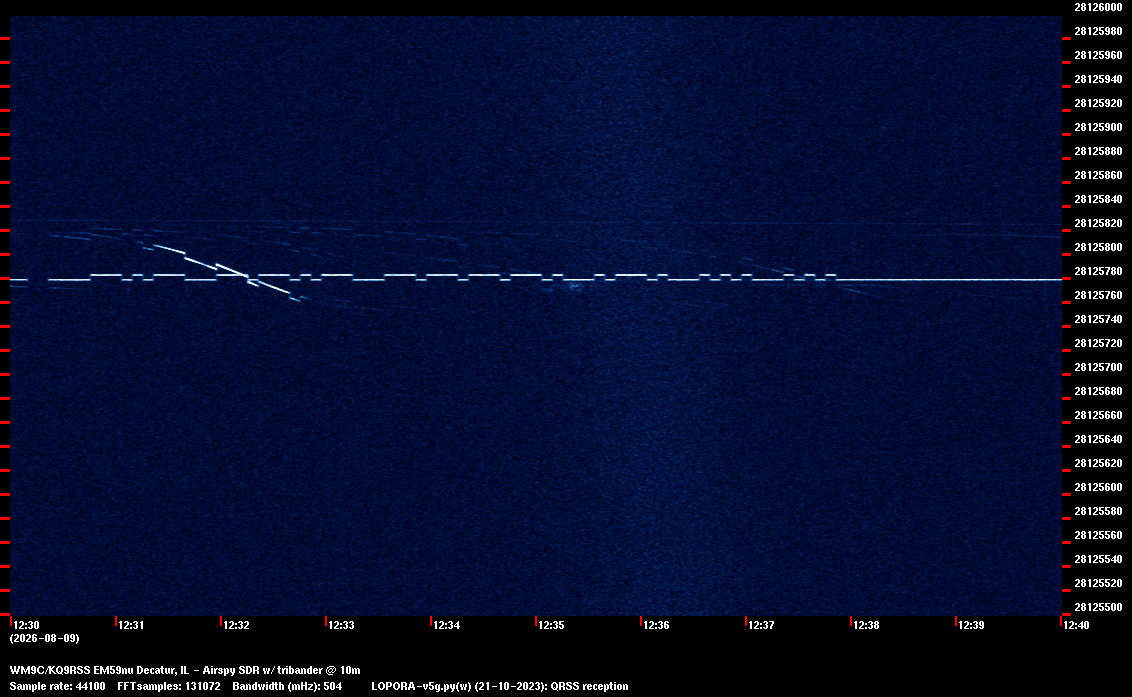
Task: Click the LOPORA-v5g.py QRSS reception text
Action: [x=500, y=686]
